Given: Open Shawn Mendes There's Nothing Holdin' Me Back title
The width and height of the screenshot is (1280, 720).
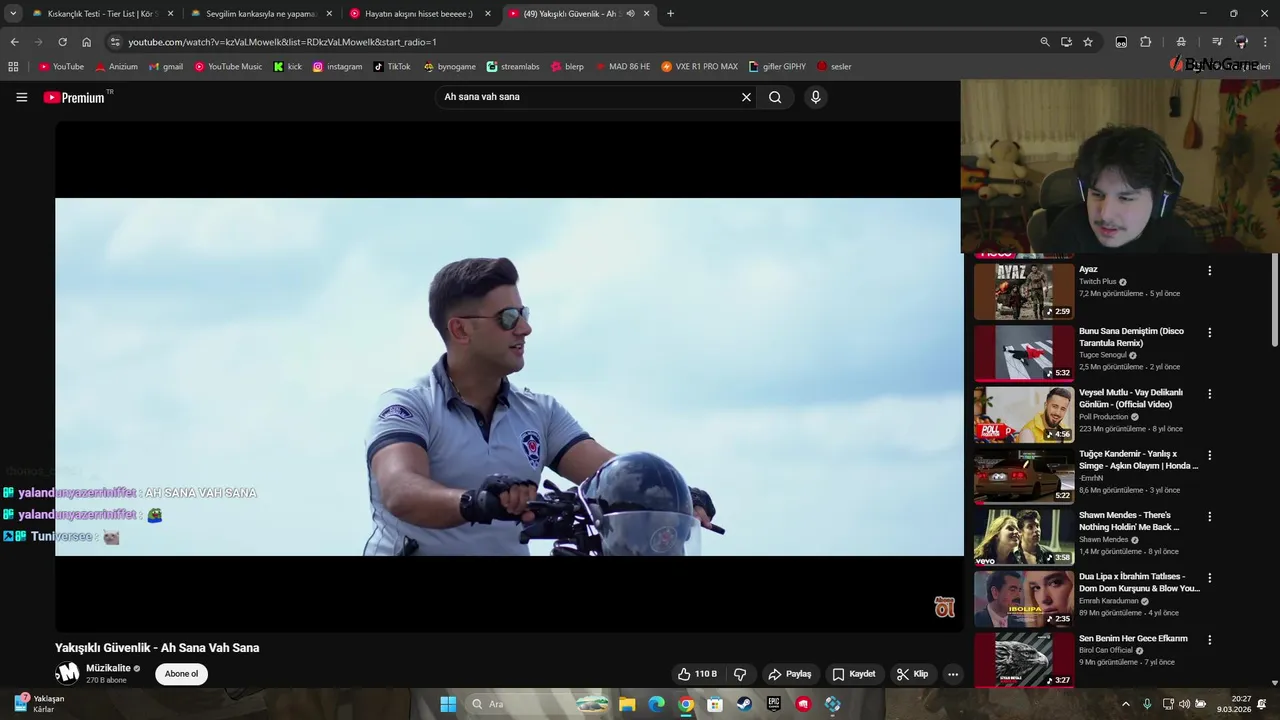Looking at the screenshot, I should tap(1129, 521).
